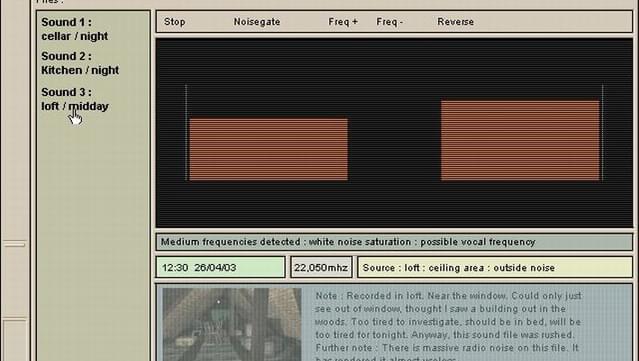Click the left edge scrollbar handle
Image resolution: width=639 pixels, height=361 pixels.
pos(15,244)
